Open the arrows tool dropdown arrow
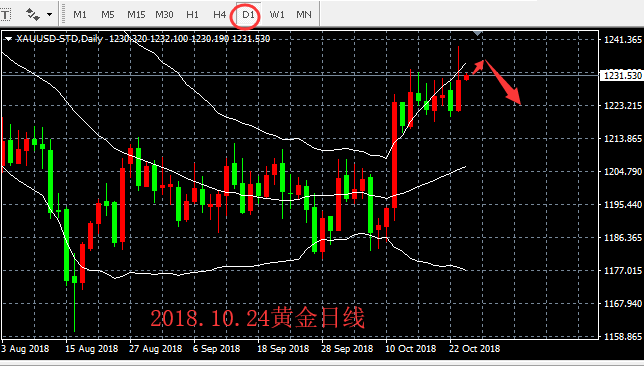The height and width of the screenshot is (366, 644). click(x=49, y=15)
